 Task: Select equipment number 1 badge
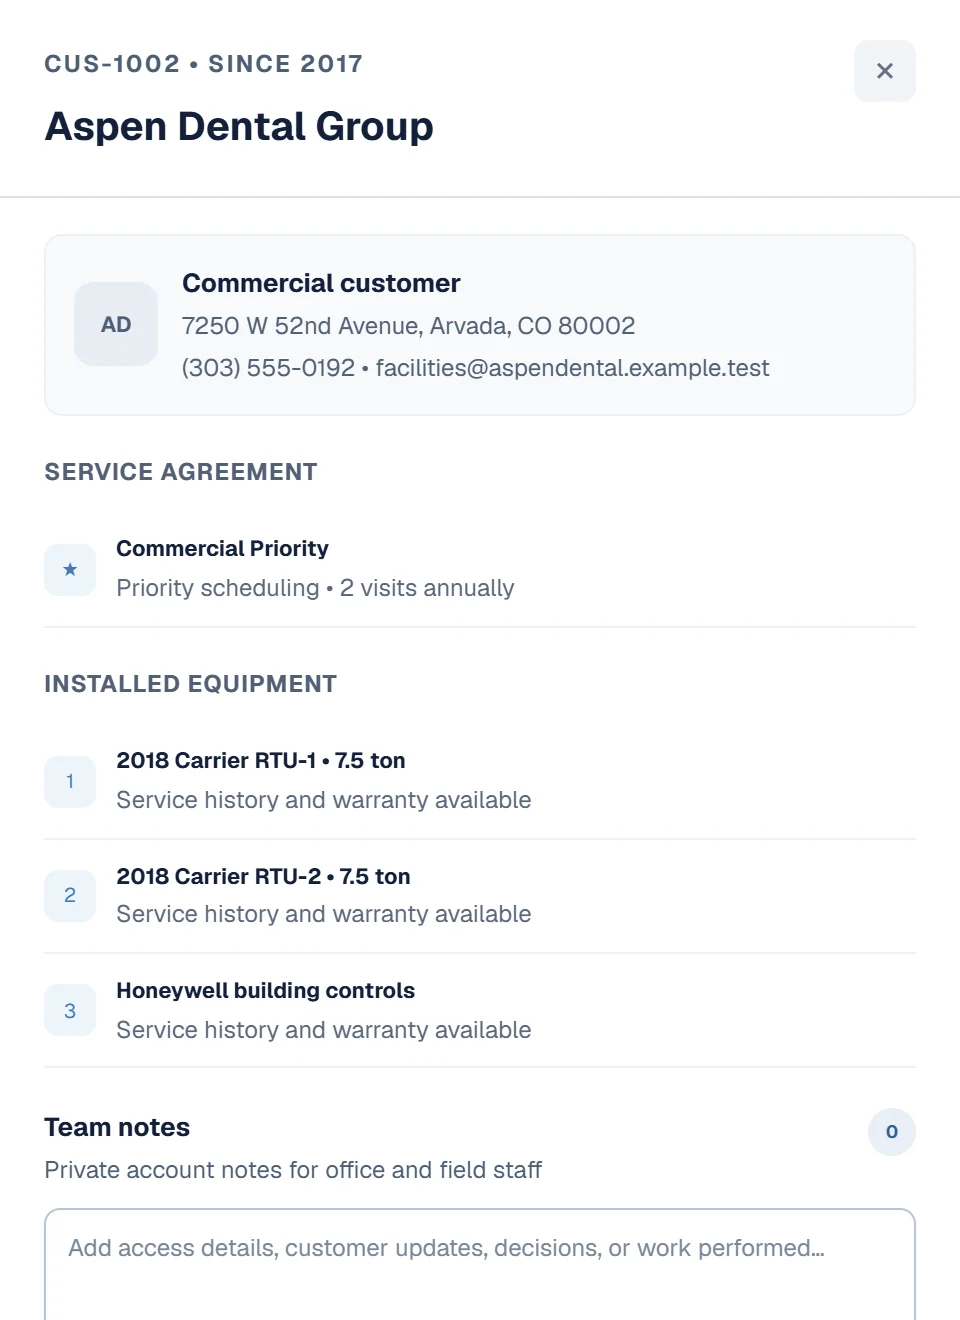pyautogui.click(x=70, y=782)
